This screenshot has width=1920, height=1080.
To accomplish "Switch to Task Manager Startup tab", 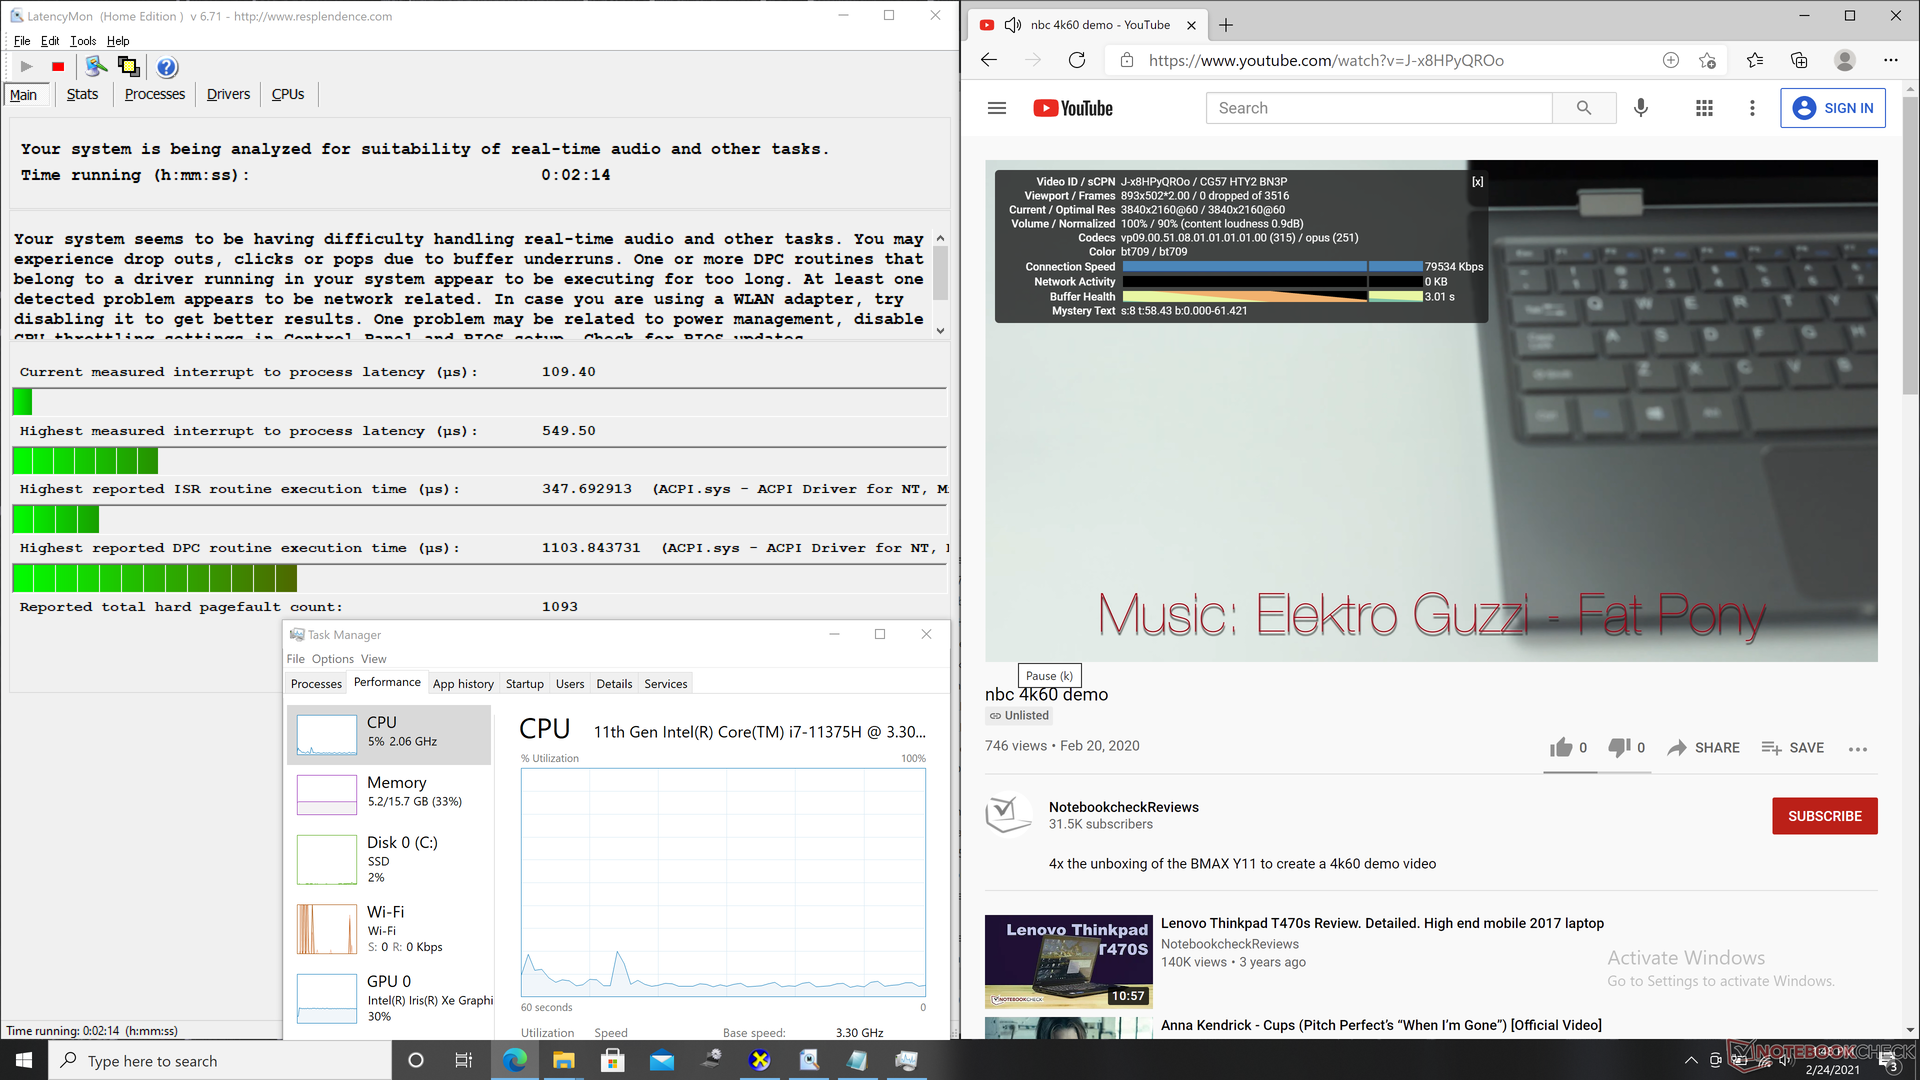I will click(524, 684).
